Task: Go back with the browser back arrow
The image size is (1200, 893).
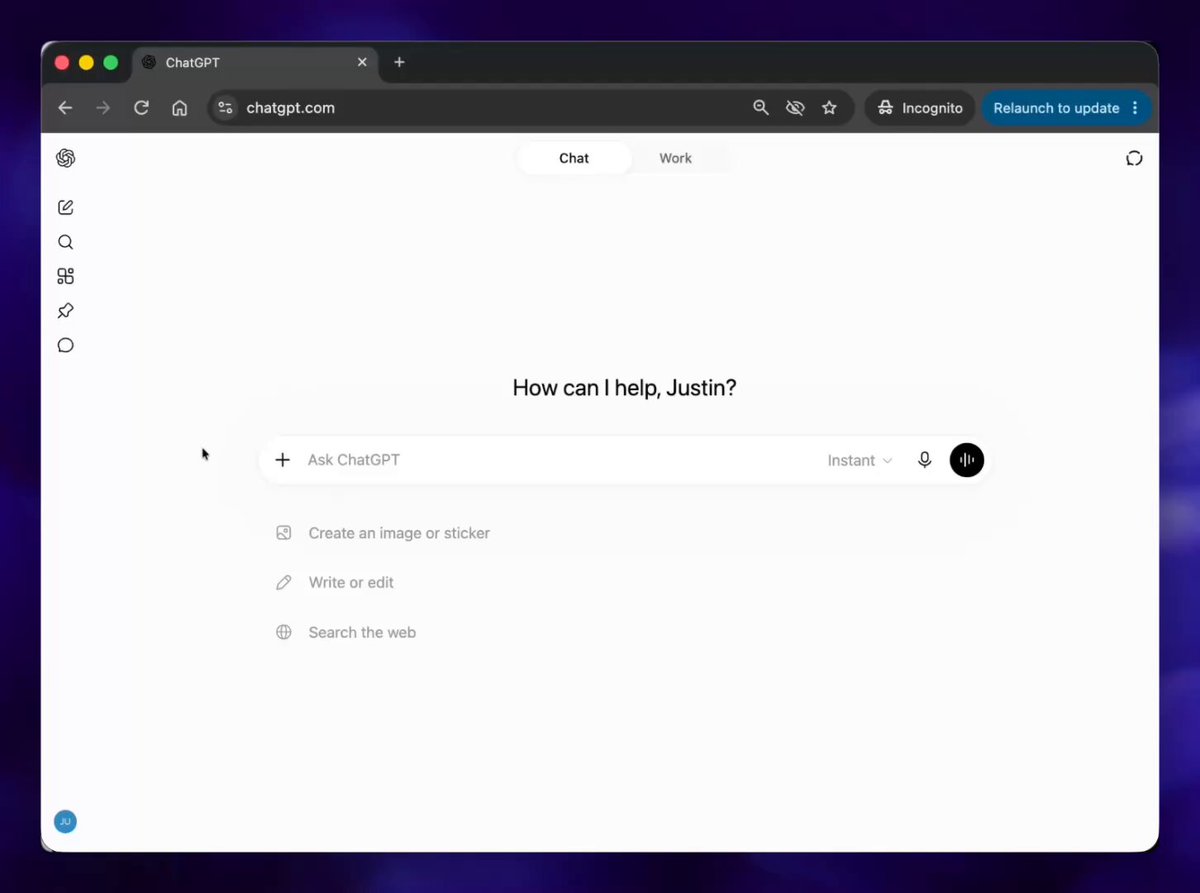Action: [66, 108]
